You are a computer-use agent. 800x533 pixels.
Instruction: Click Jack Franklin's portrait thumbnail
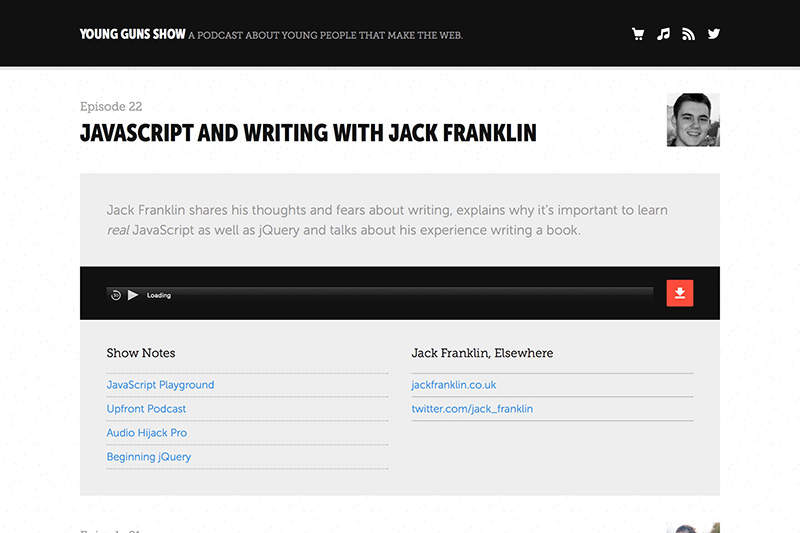point(693,120)
